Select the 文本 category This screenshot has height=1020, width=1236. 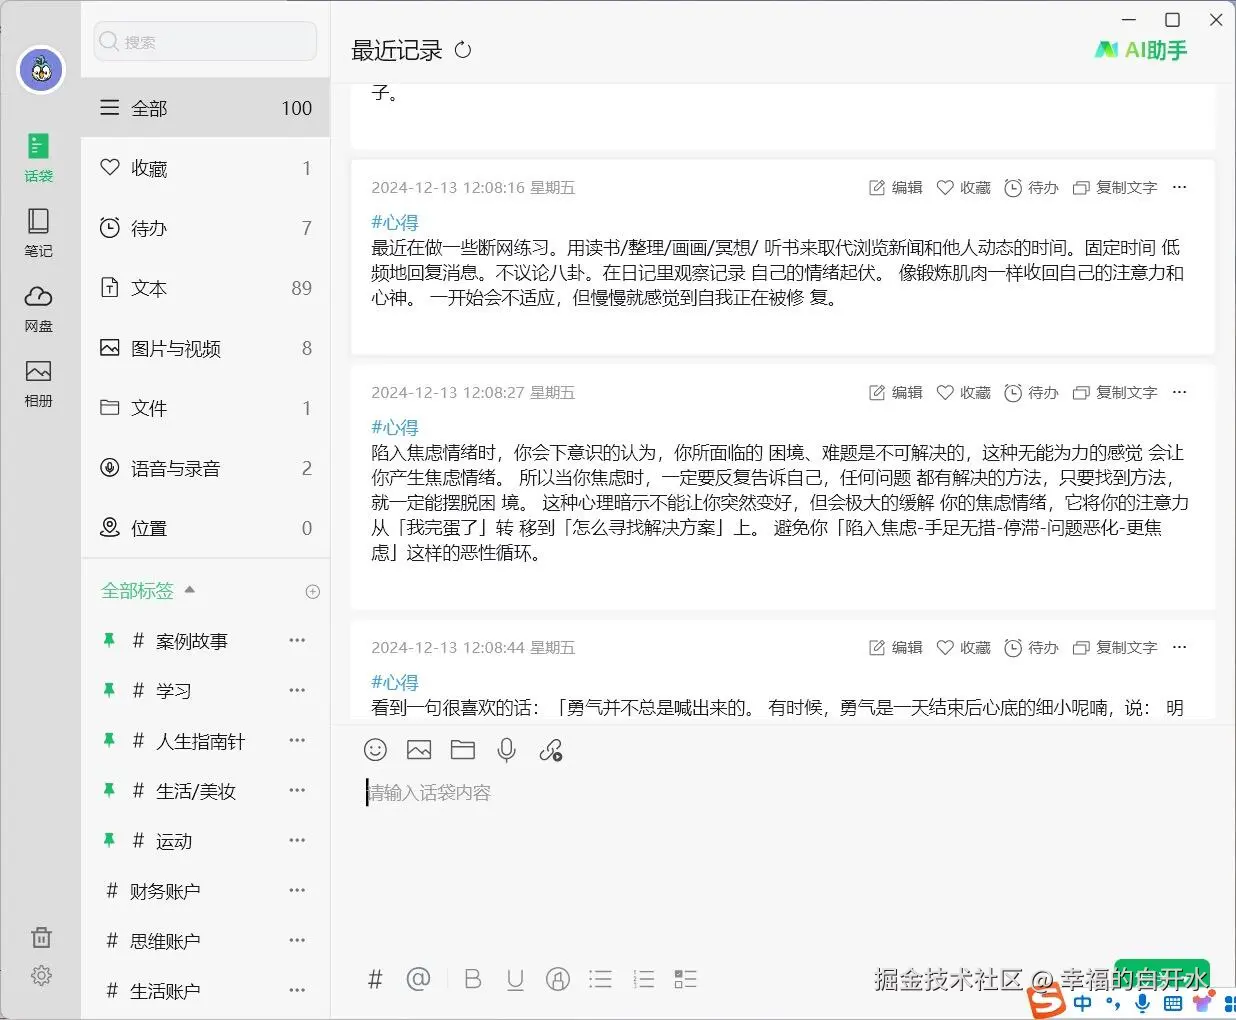pos(205,288)
